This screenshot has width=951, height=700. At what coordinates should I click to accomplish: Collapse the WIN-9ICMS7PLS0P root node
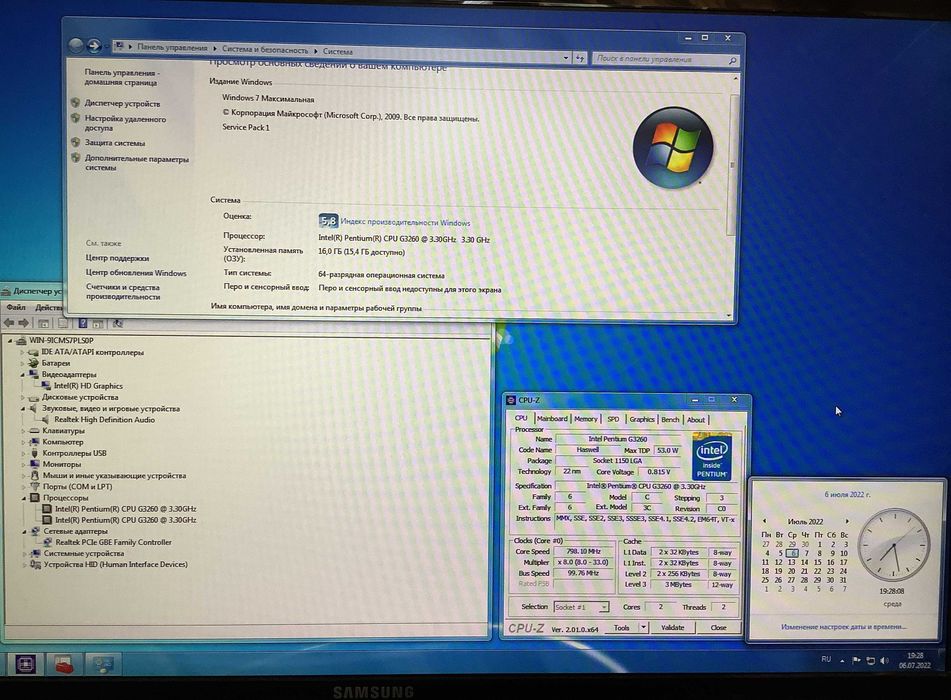coord(10,341)
